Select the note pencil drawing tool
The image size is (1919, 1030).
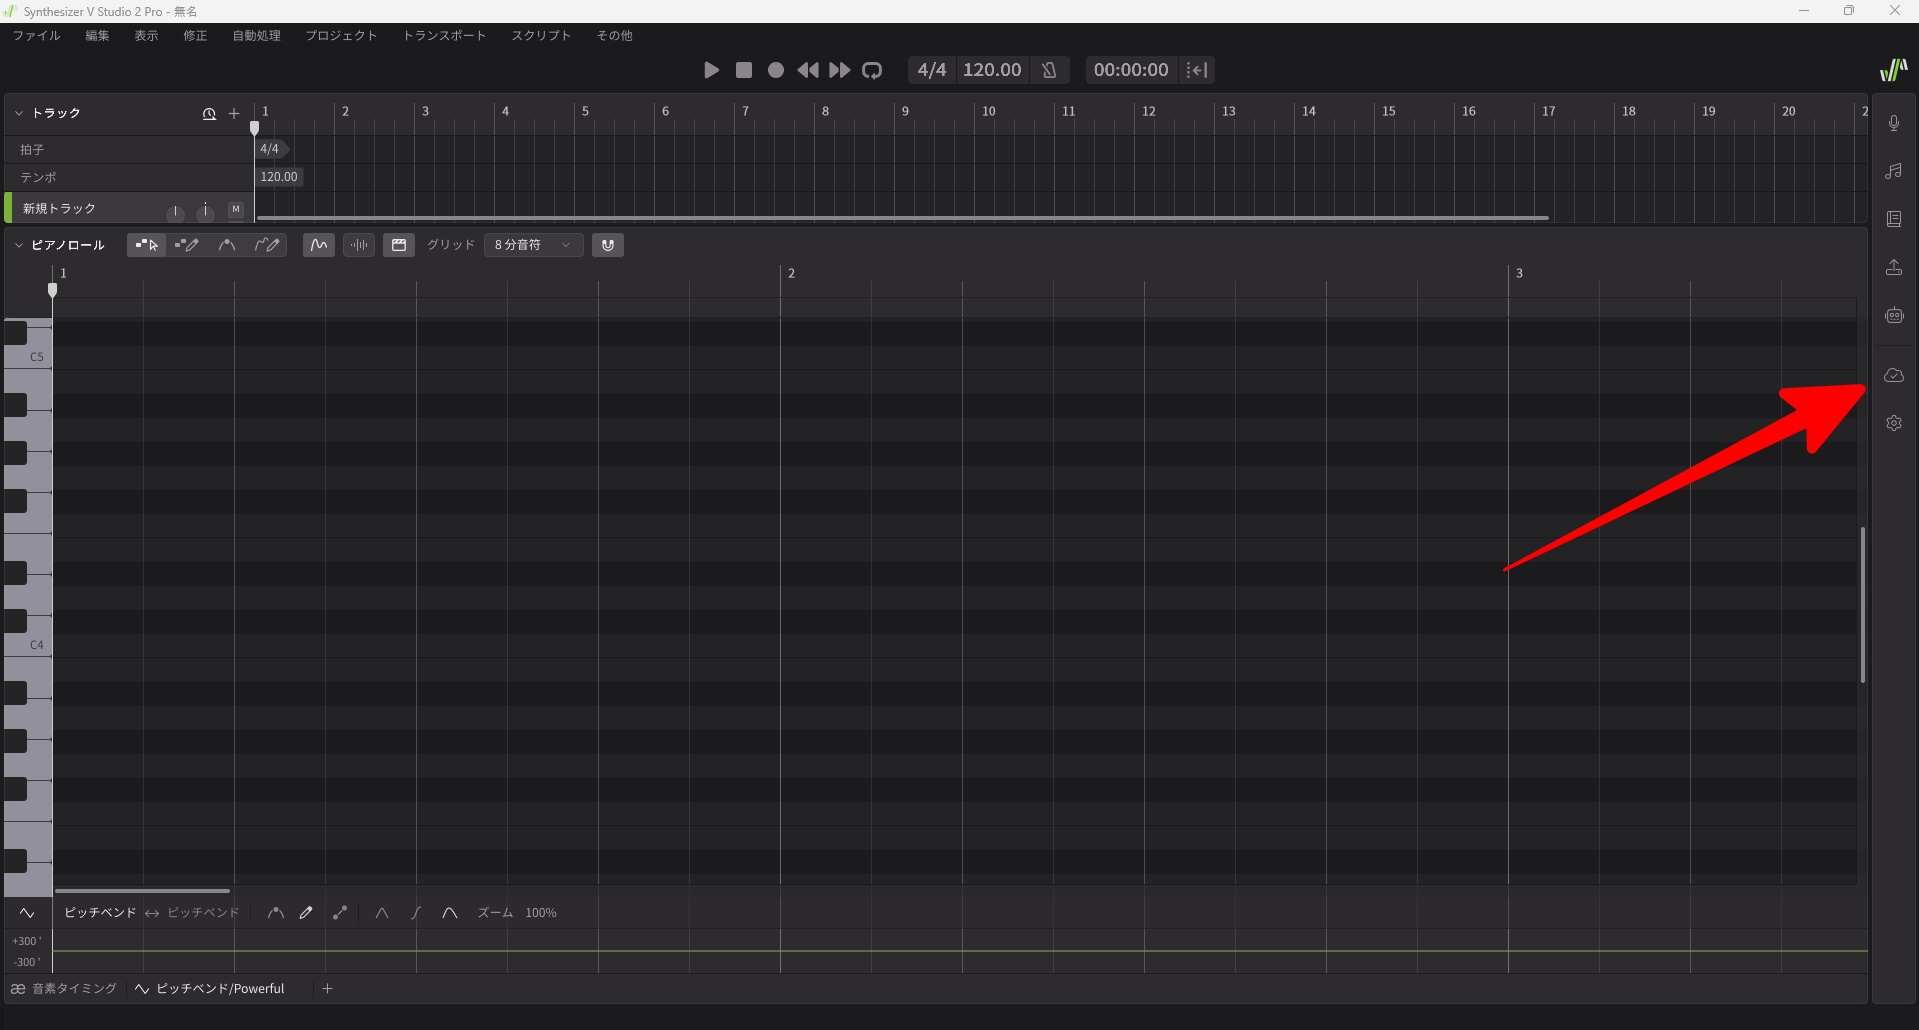pyautogui.click(x=187, y=245)
